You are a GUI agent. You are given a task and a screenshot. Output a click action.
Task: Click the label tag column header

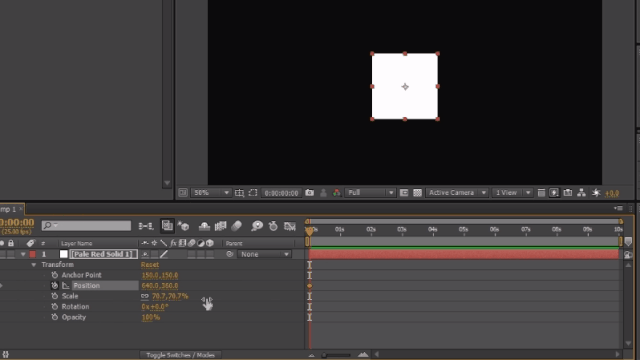coord(31,243)
